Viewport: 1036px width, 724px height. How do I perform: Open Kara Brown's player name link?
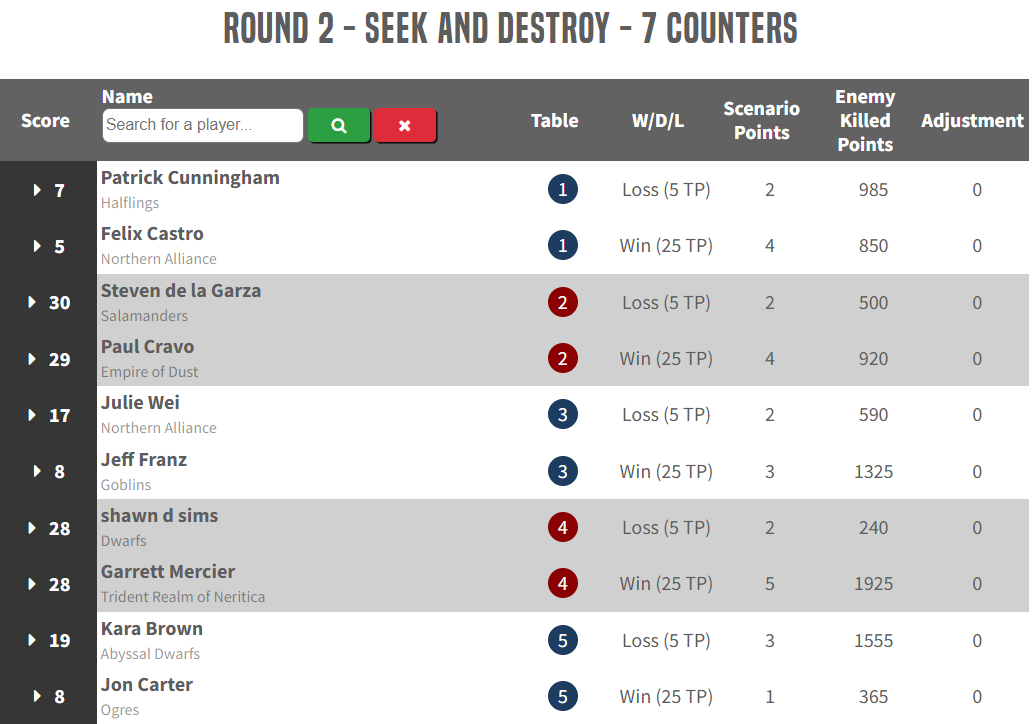point(152,629)
